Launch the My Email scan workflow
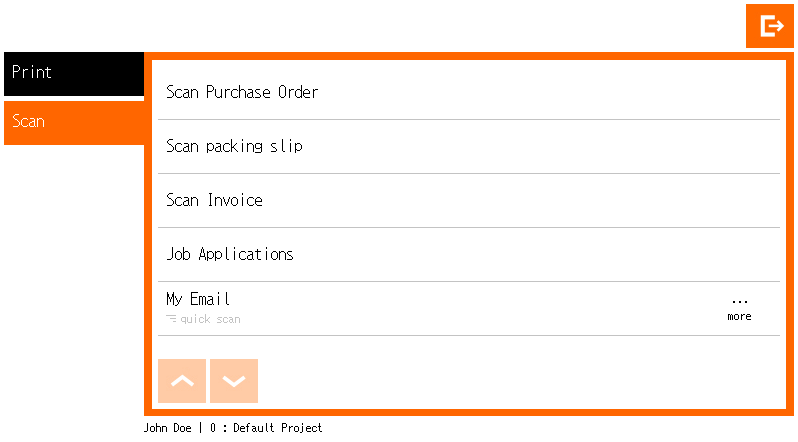This screenshot has width=798, height=442. pos(199,299)
